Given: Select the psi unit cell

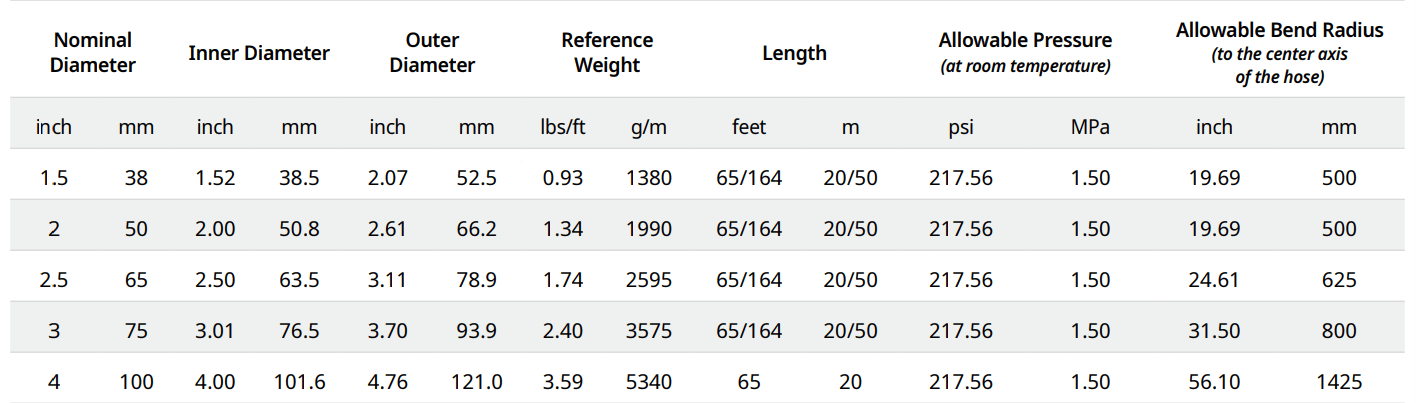Looking at the screenshot, I should coord(961,127).
